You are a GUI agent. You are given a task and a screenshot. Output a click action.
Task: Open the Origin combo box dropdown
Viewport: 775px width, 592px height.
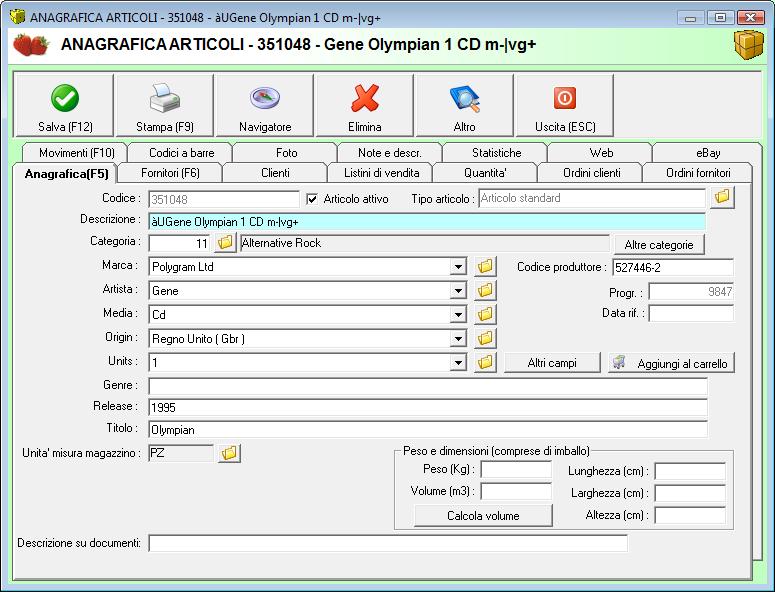click(458, 339)
